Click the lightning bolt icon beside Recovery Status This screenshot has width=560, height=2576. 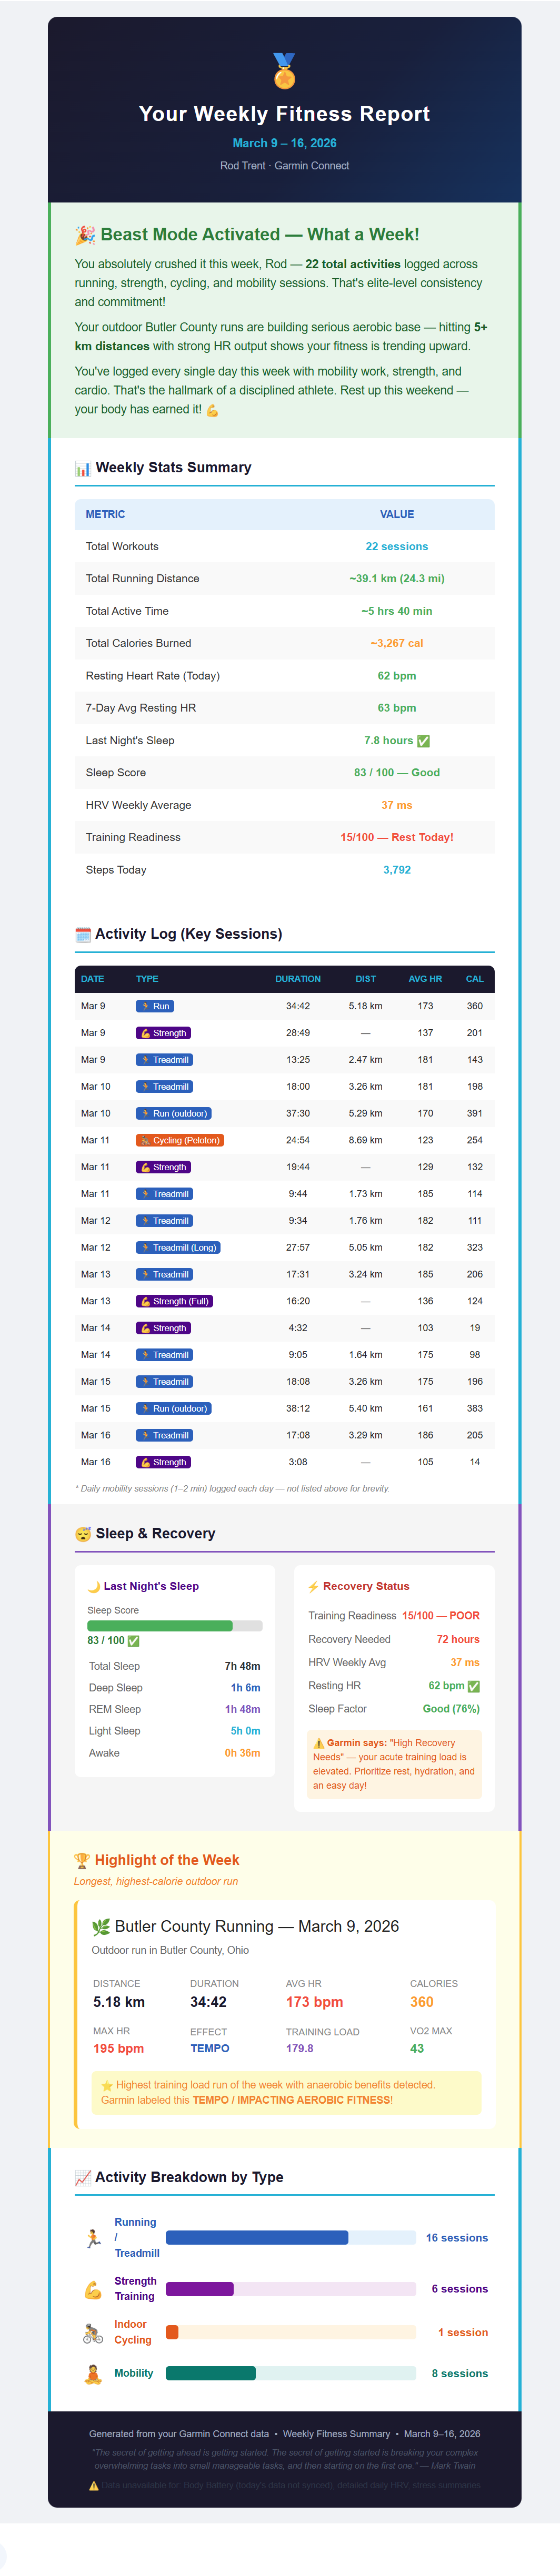coord(313,1587)
